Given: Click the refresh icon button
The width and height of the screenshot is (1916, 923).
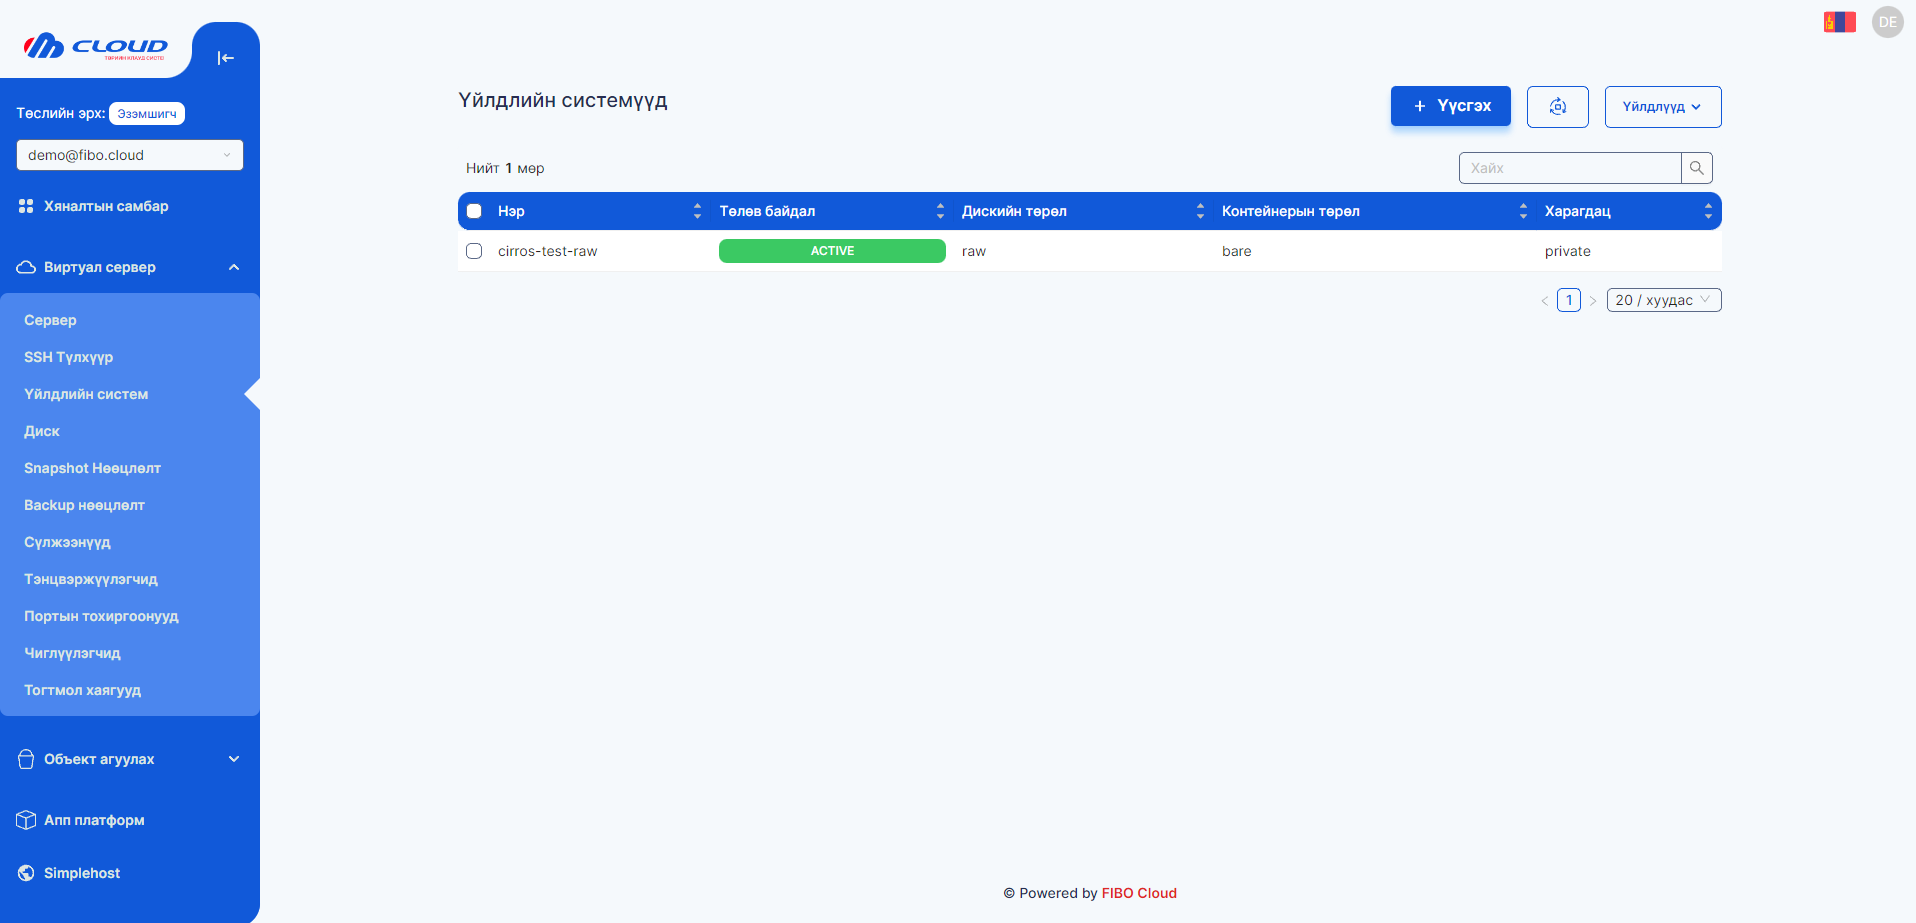Looking at the screenshot, I should [x=1557, y=107].
